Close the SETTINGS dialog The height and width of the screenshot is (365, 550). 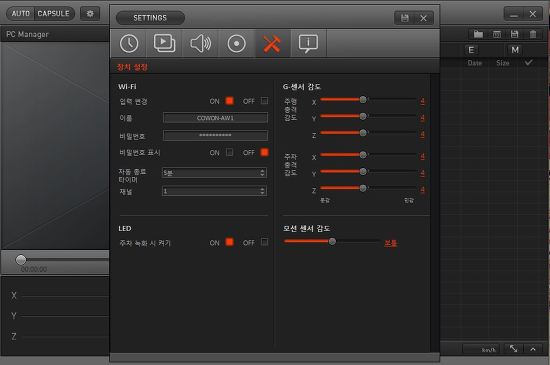tap(423, 18)
